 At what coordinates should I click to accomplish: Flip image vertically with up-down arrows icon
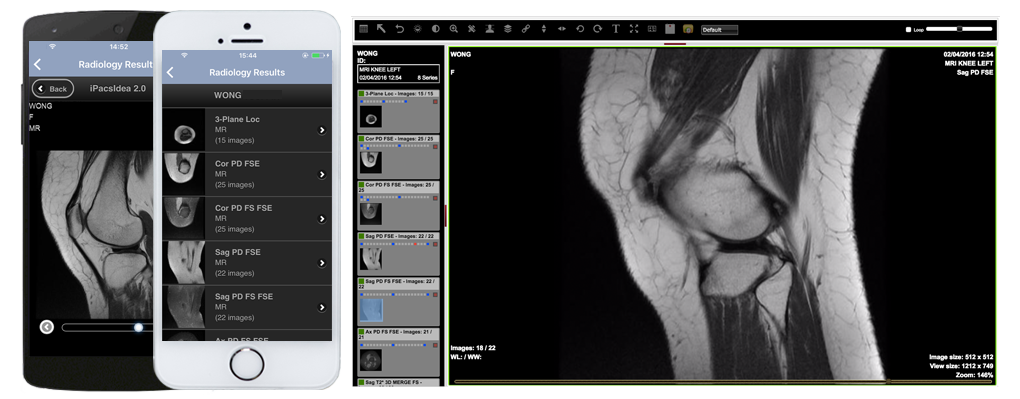(544, 29)
